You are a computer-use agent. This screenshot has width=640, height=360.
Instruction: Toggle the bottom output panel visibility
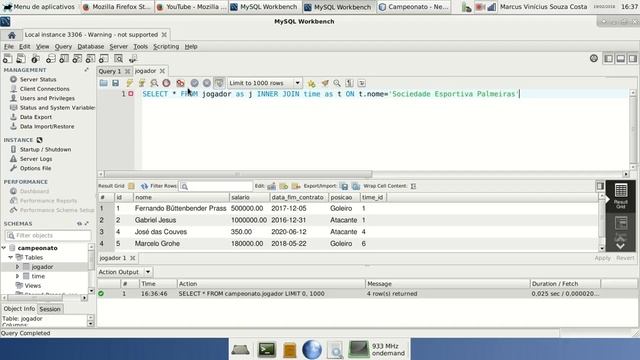[x=621, y=59]
